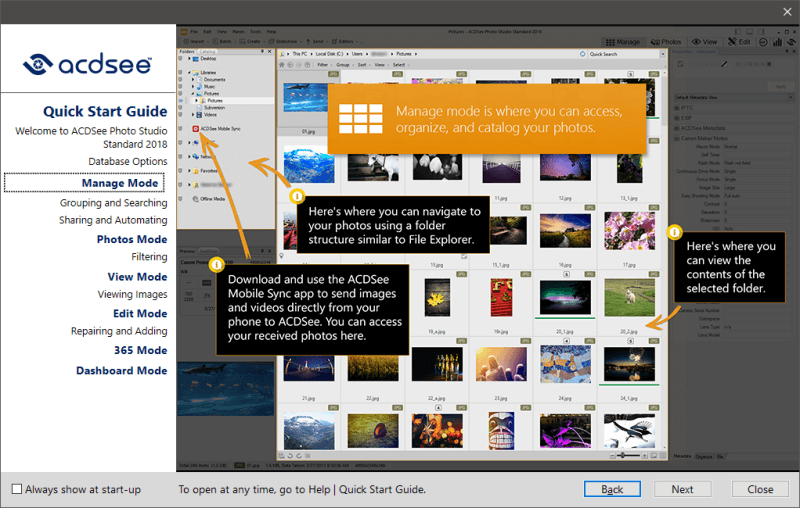Toggle easy-select marker beside Desktop folder

point(180,59)
